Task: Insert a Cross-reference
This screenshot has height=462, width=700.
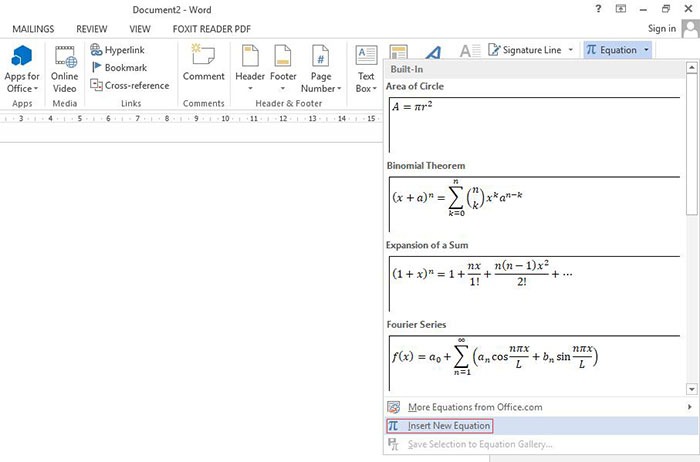Action: 130,85
